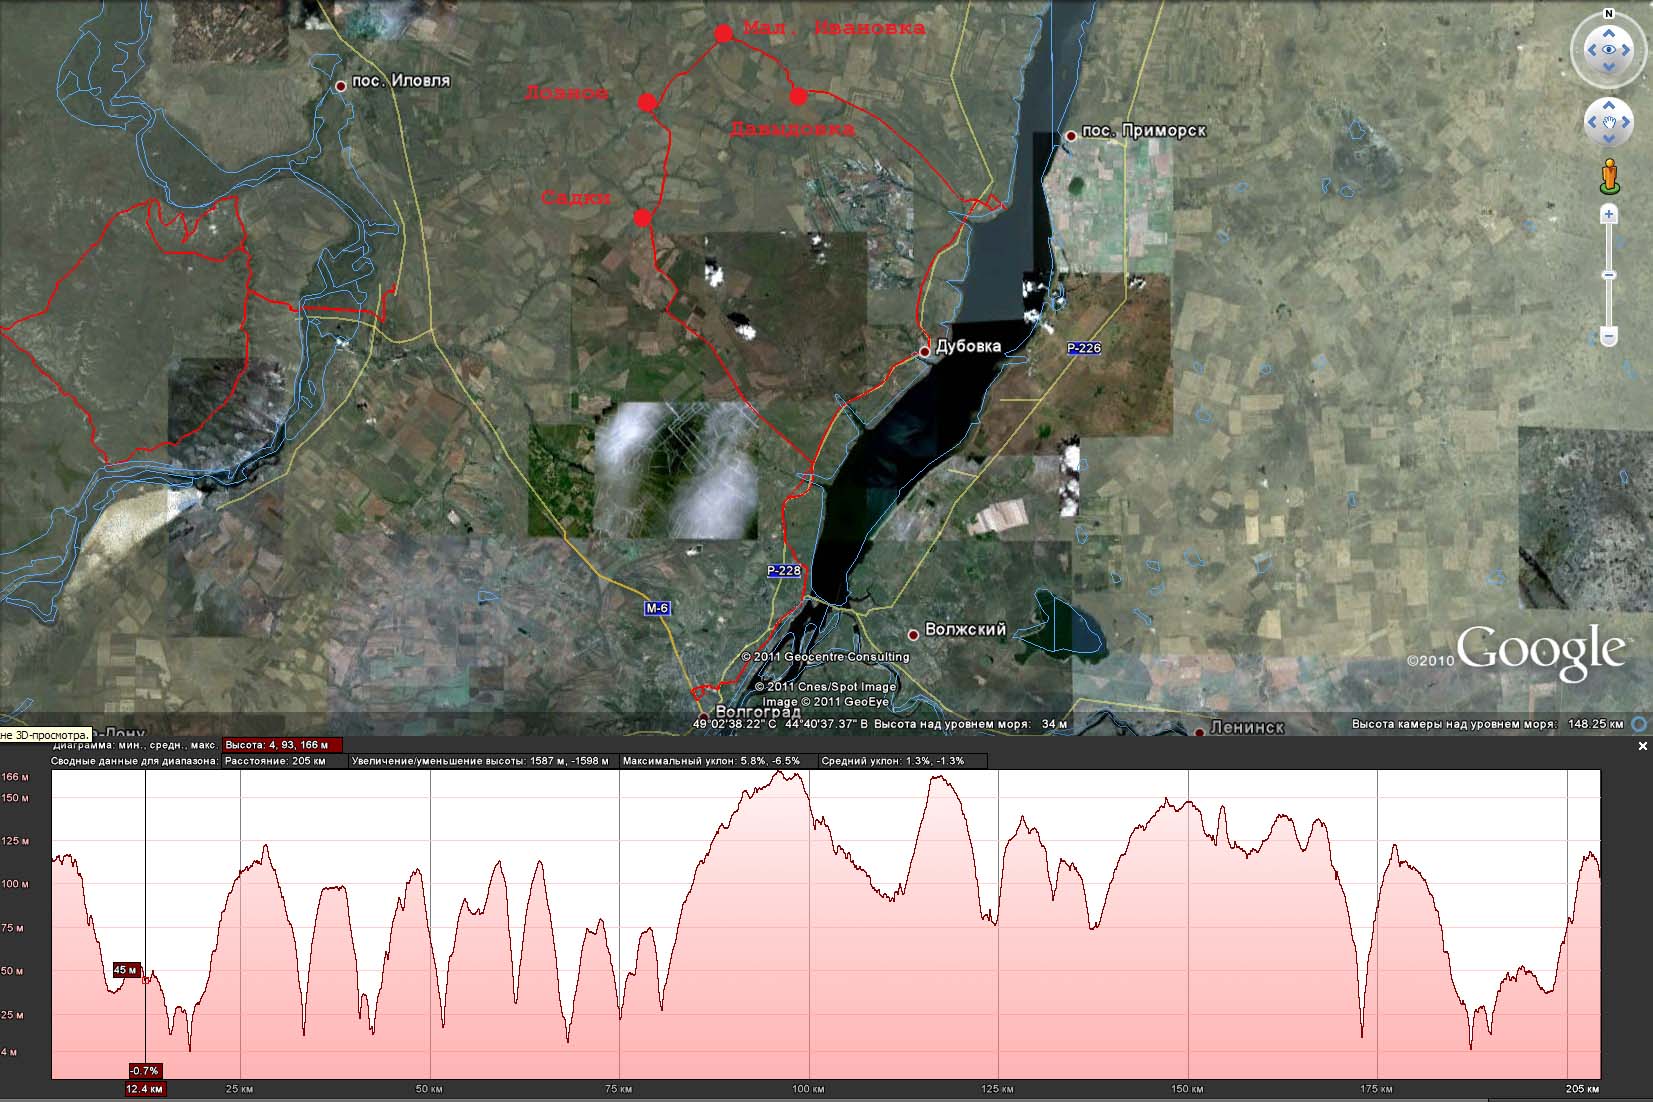This screenshot has width=1653, height=1102.
Task: Select the orange Street View pegman
Action: (1609, 176)
